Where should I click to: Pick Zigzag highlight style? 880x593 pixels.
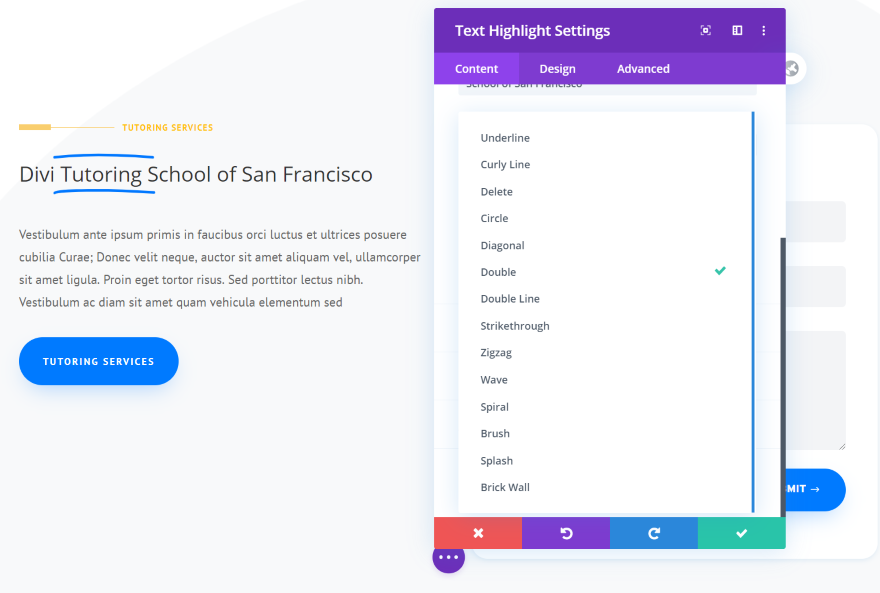tap(494, 353)
